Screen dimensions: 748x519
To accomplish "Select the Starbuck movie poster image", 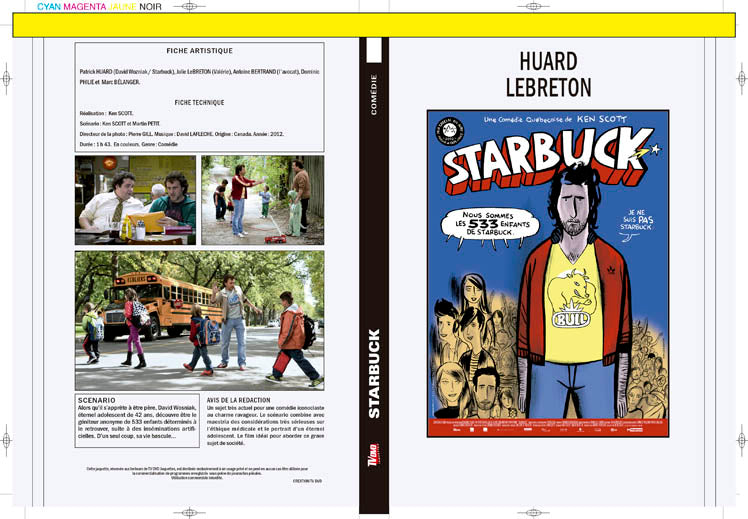I will (x=548, y=273).
